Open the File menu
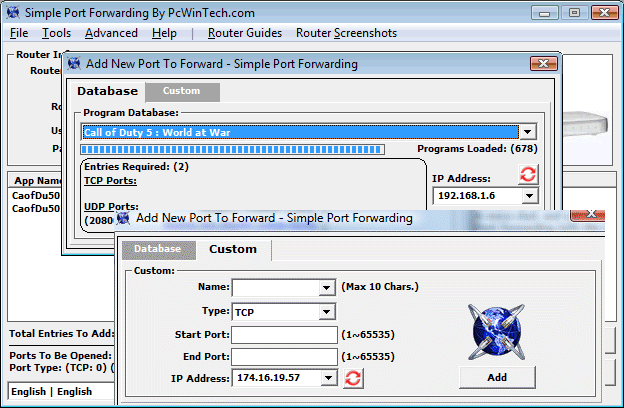 coord(19,33)
